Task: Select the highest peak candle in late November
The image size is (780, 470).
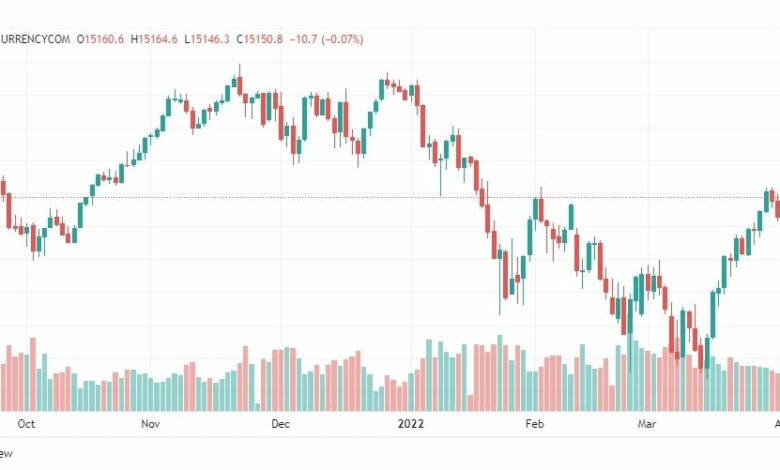Action: tap(240, 82)
